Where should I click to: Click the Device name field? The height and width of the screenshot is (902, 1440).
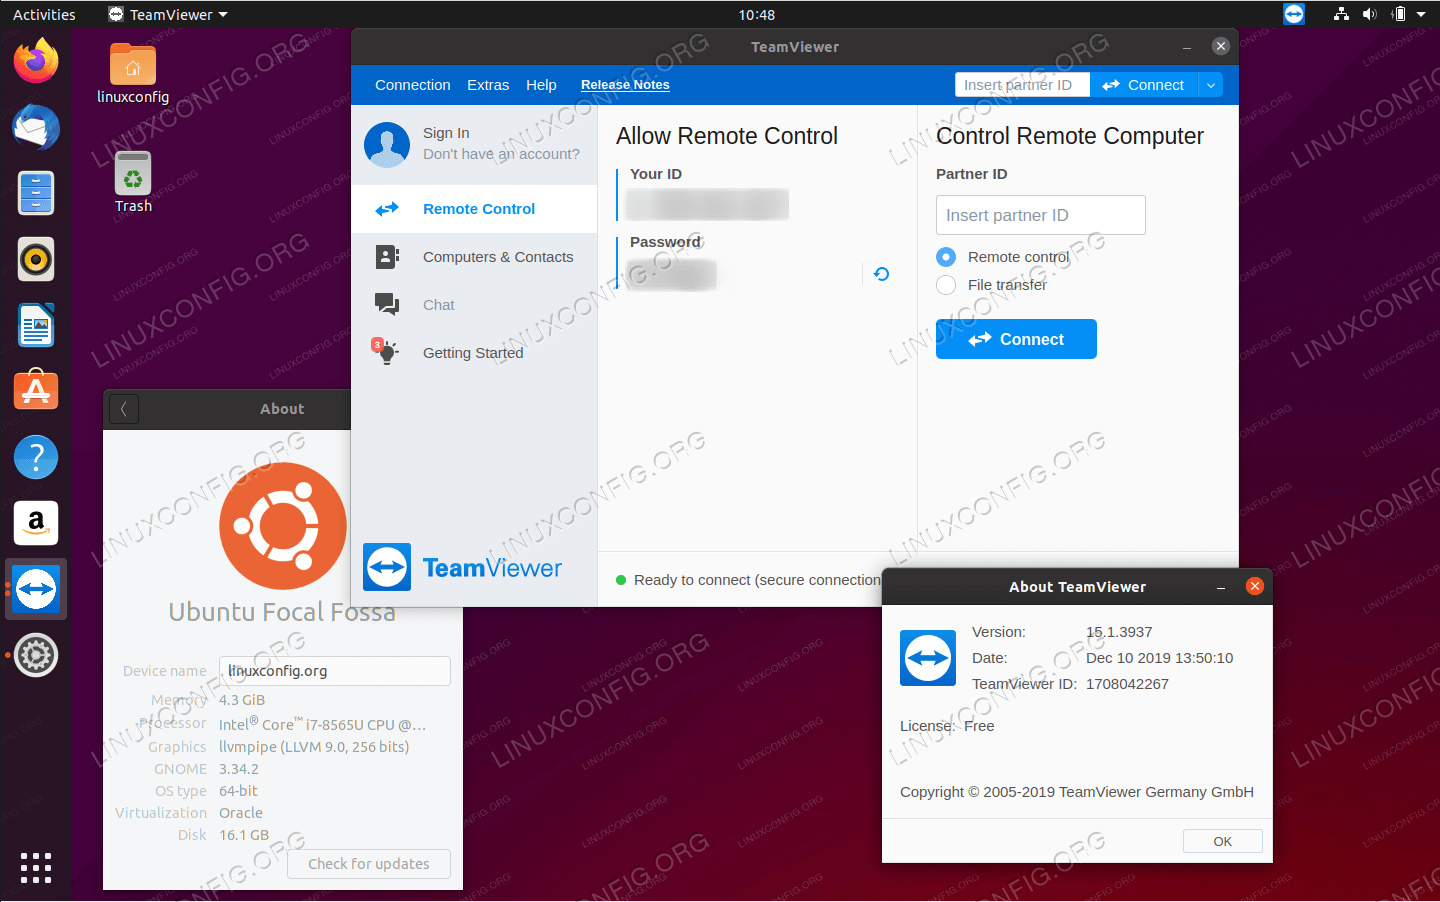click(335, 671)
